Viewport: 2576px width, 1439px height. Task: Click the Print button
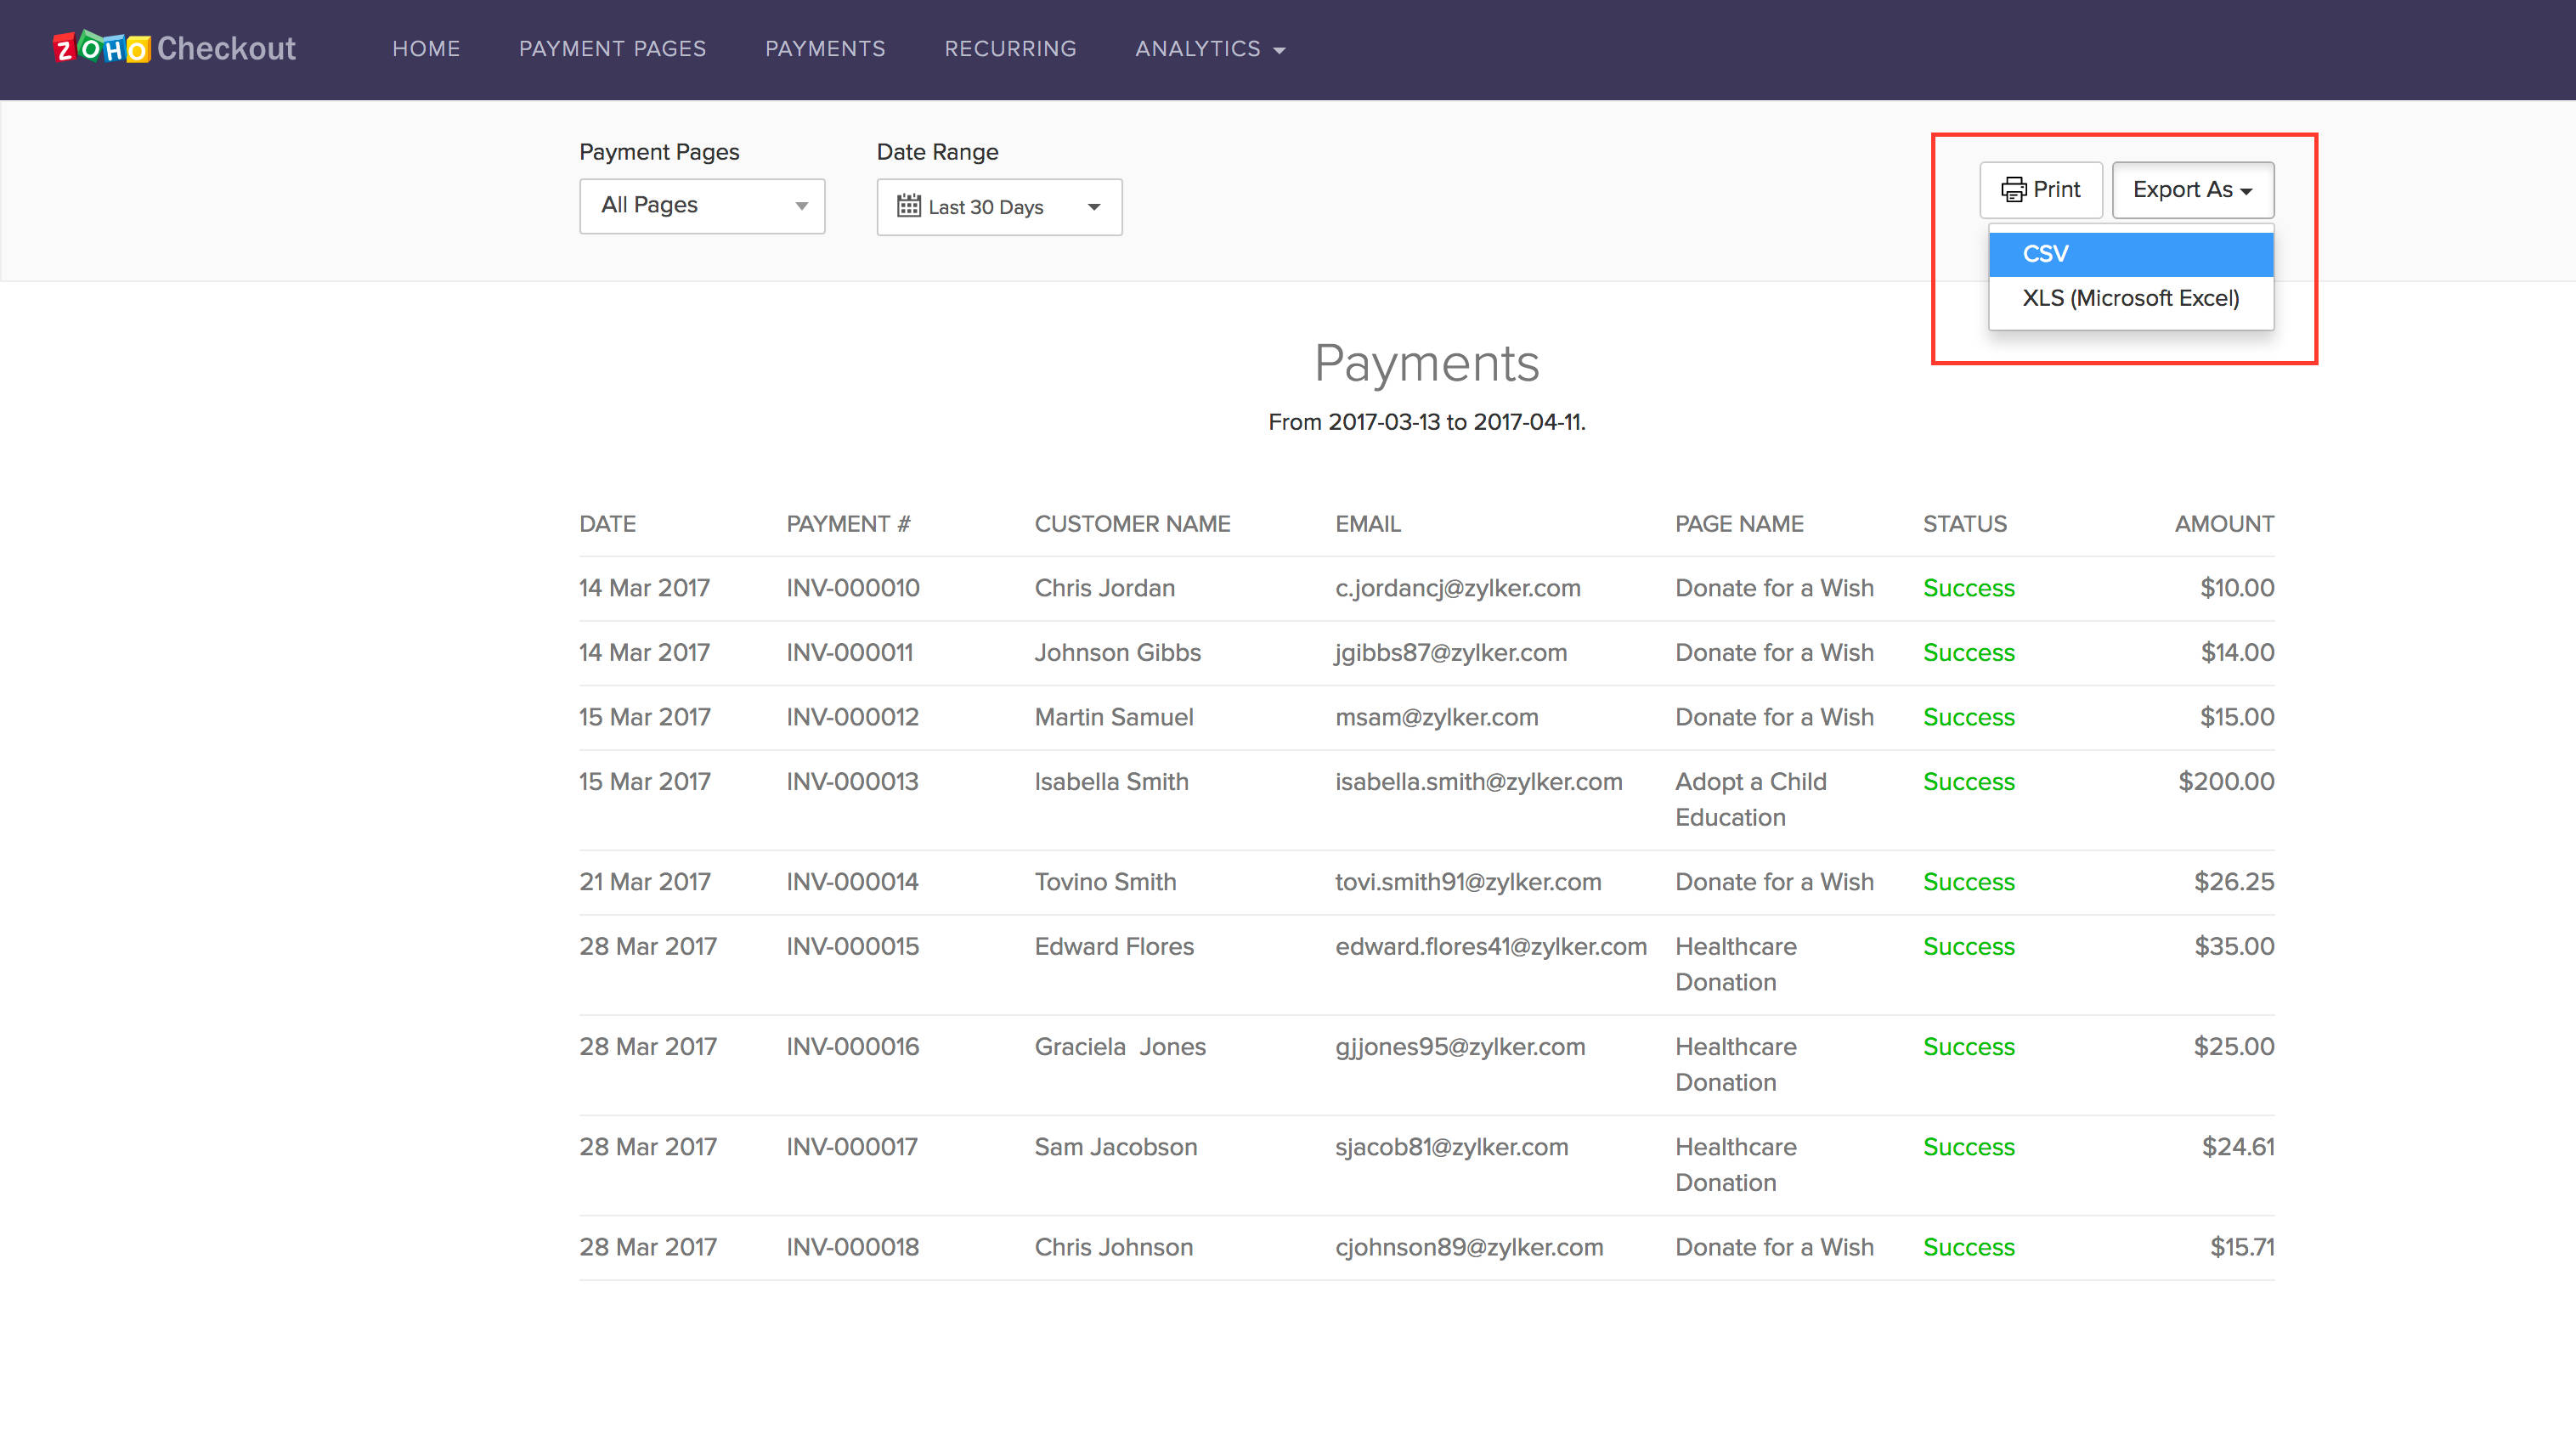2040,190
